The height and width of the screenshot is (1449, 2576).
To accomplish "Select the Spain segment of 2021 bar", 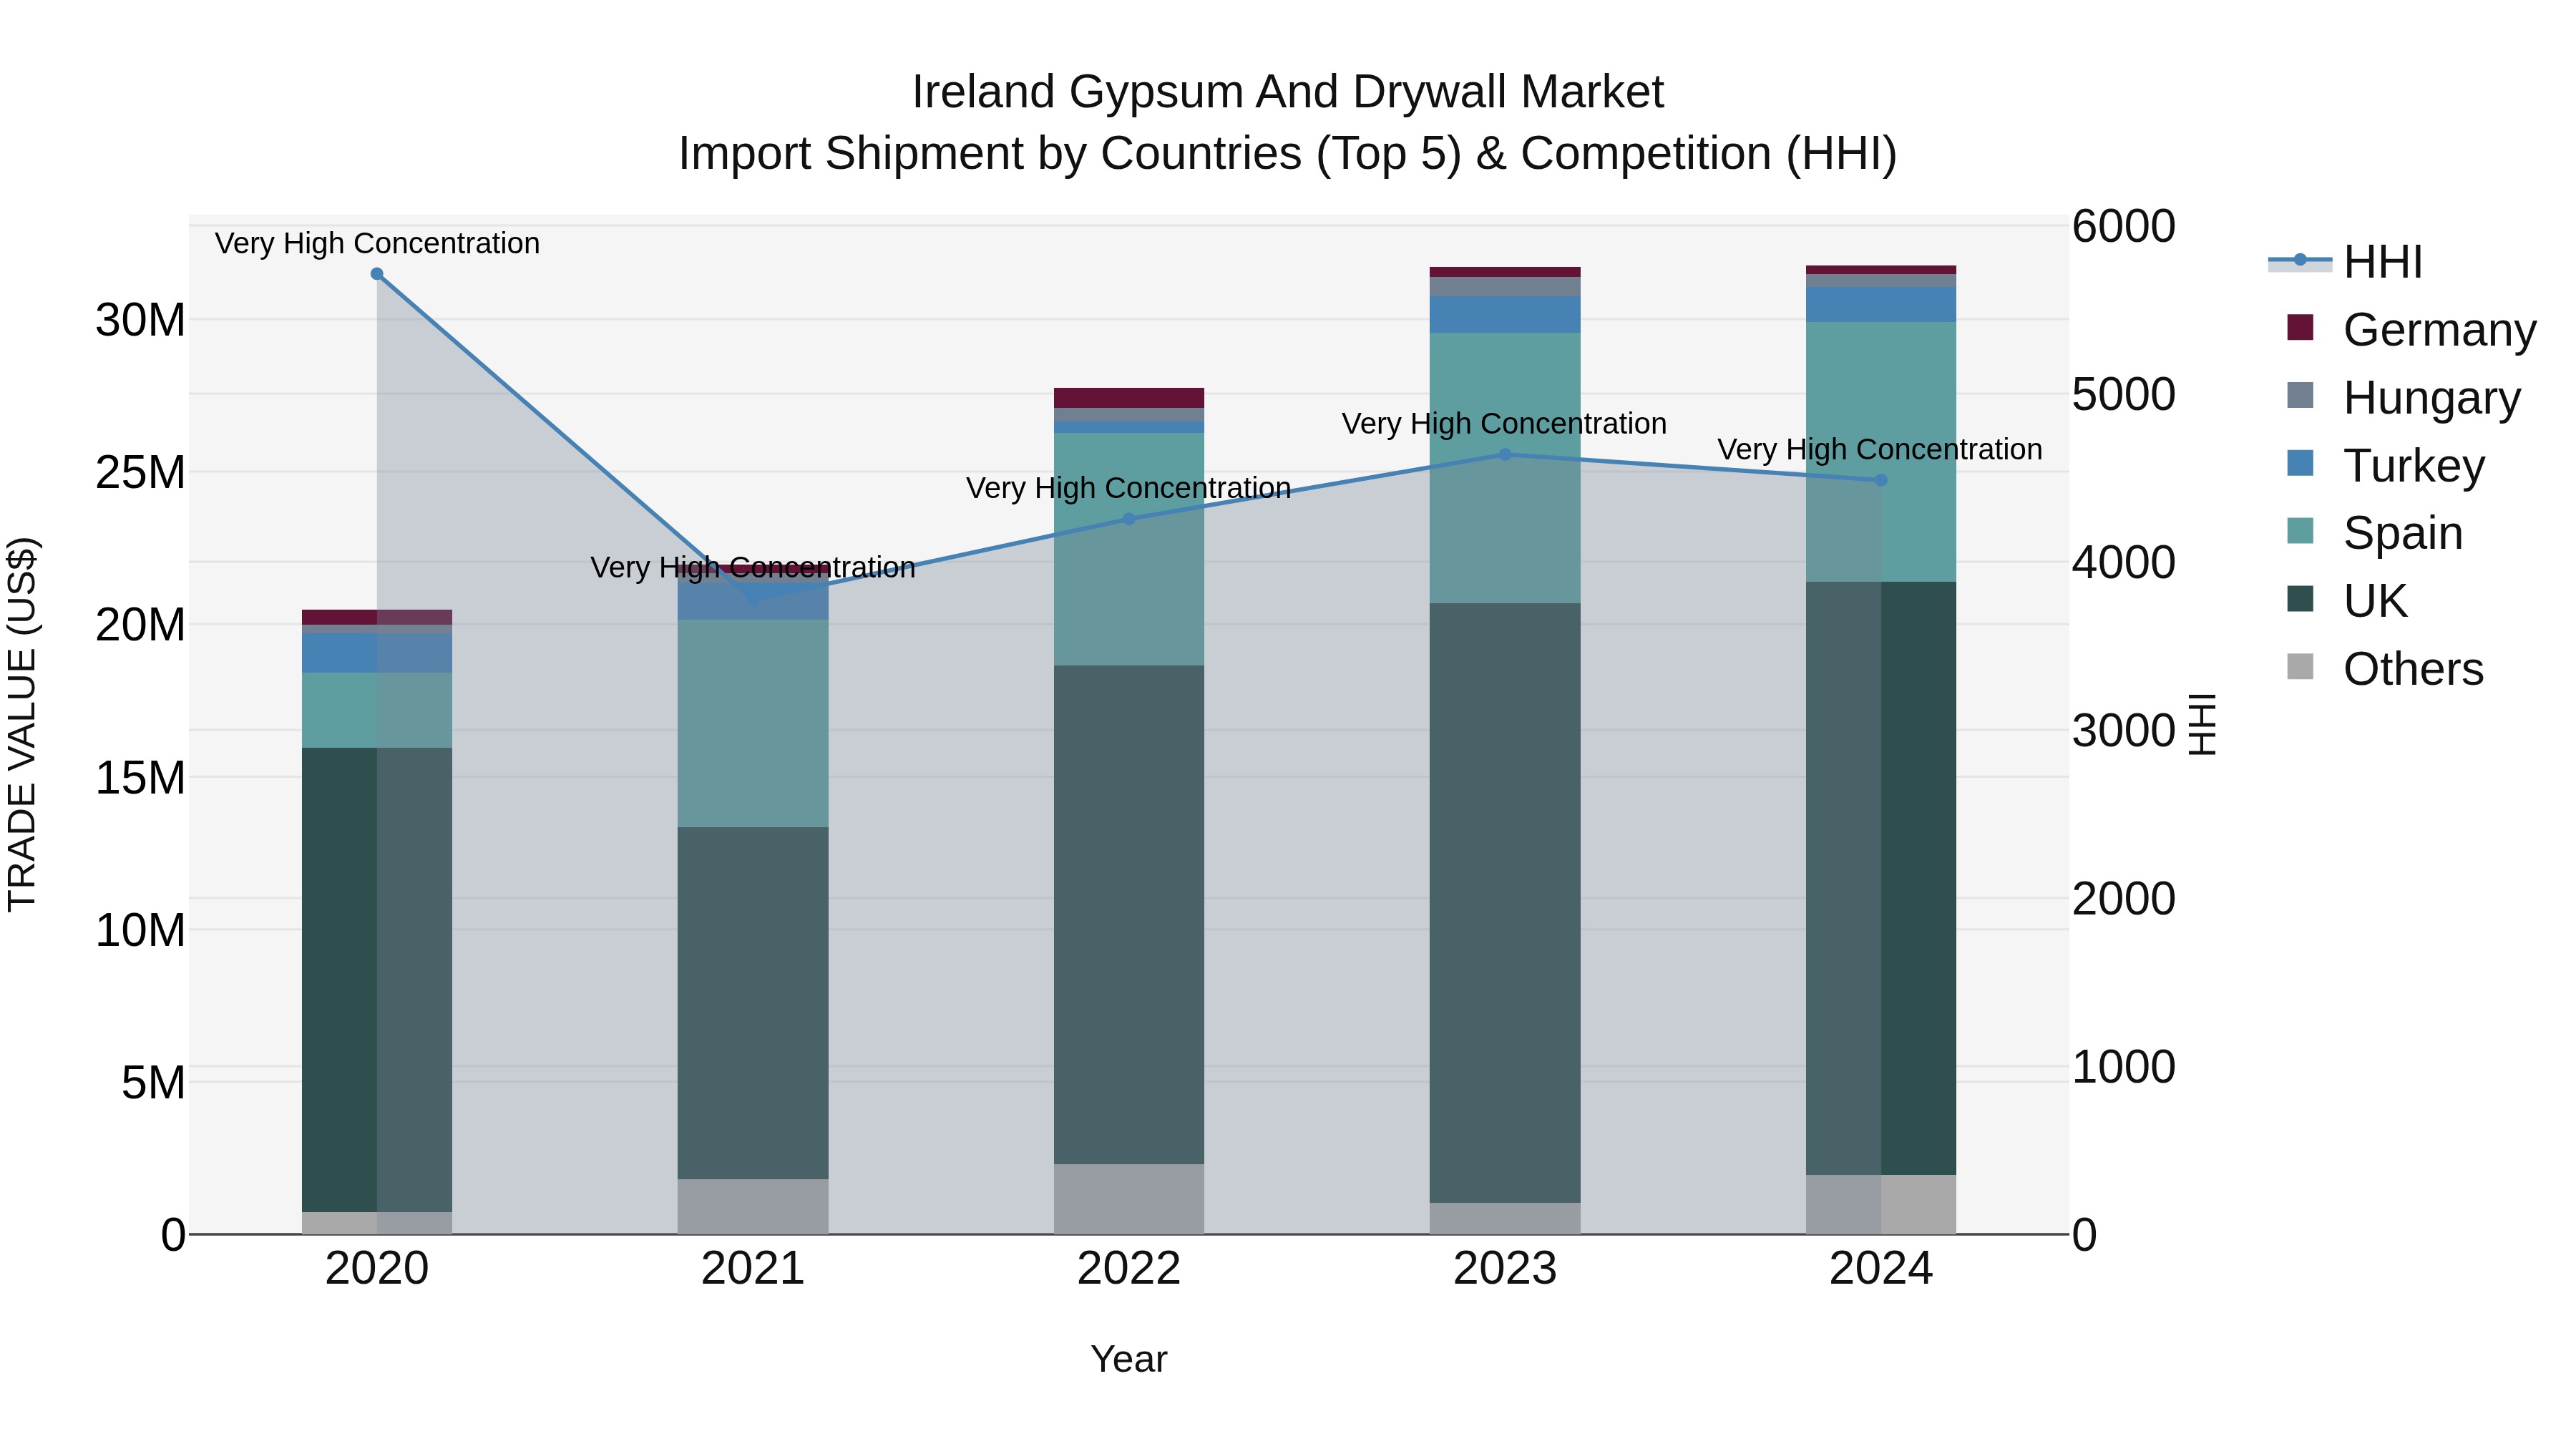I will click(x=753, y=723).
